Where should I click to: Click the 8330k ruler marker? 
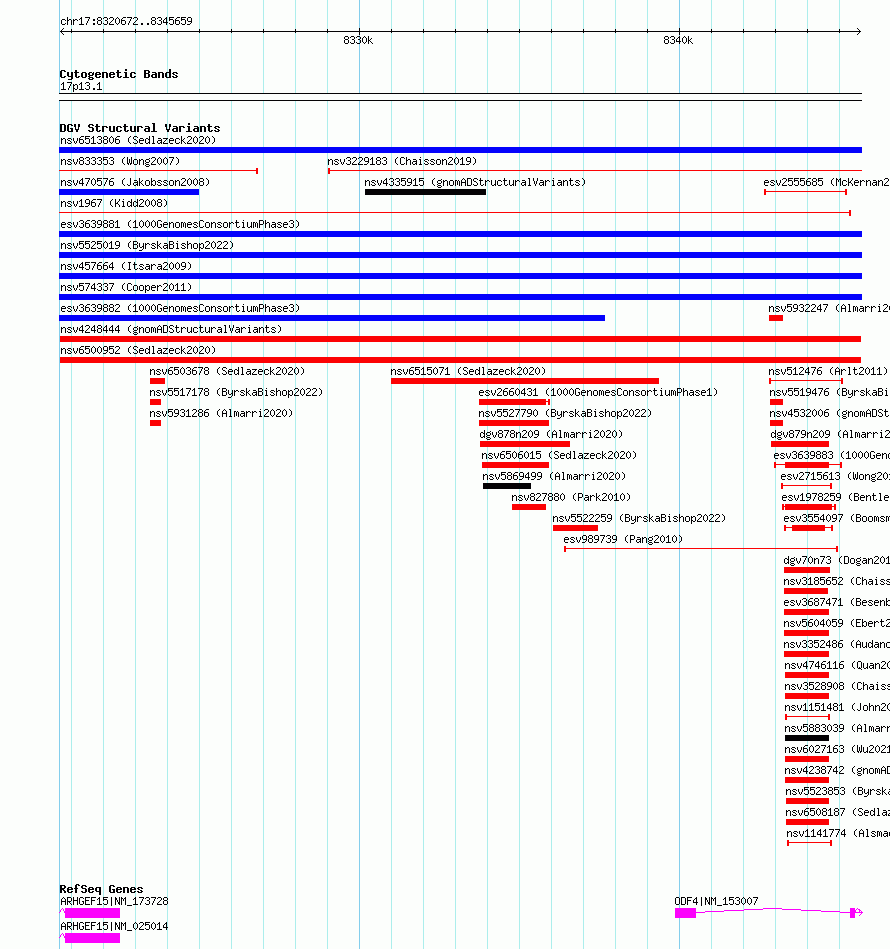[x=358, y=41]
